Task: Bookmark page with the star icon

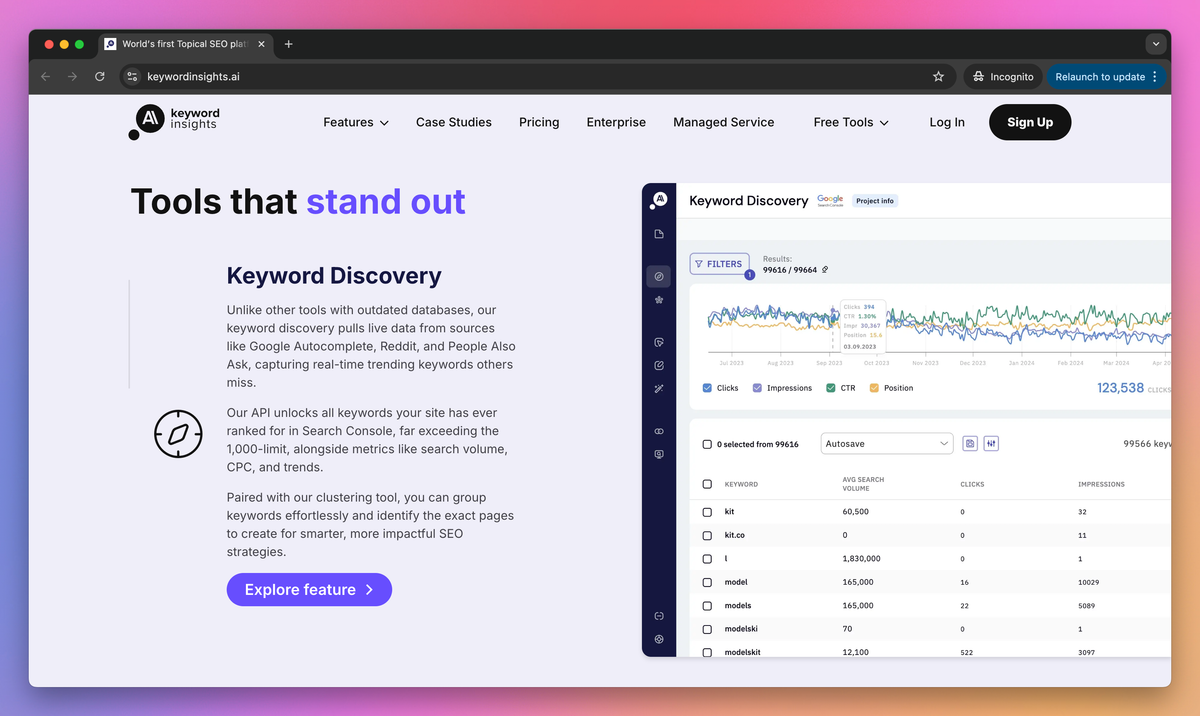Action: point(938,76)
